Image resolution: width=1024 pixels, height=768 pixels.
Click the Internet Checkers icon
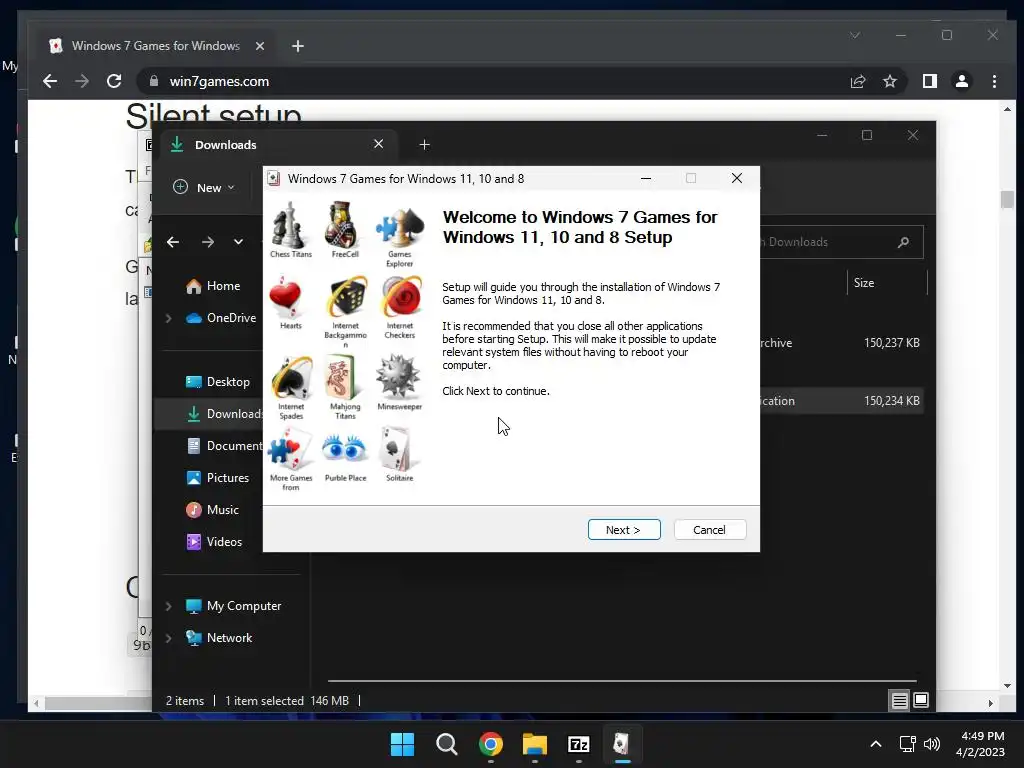click(401, 297)
